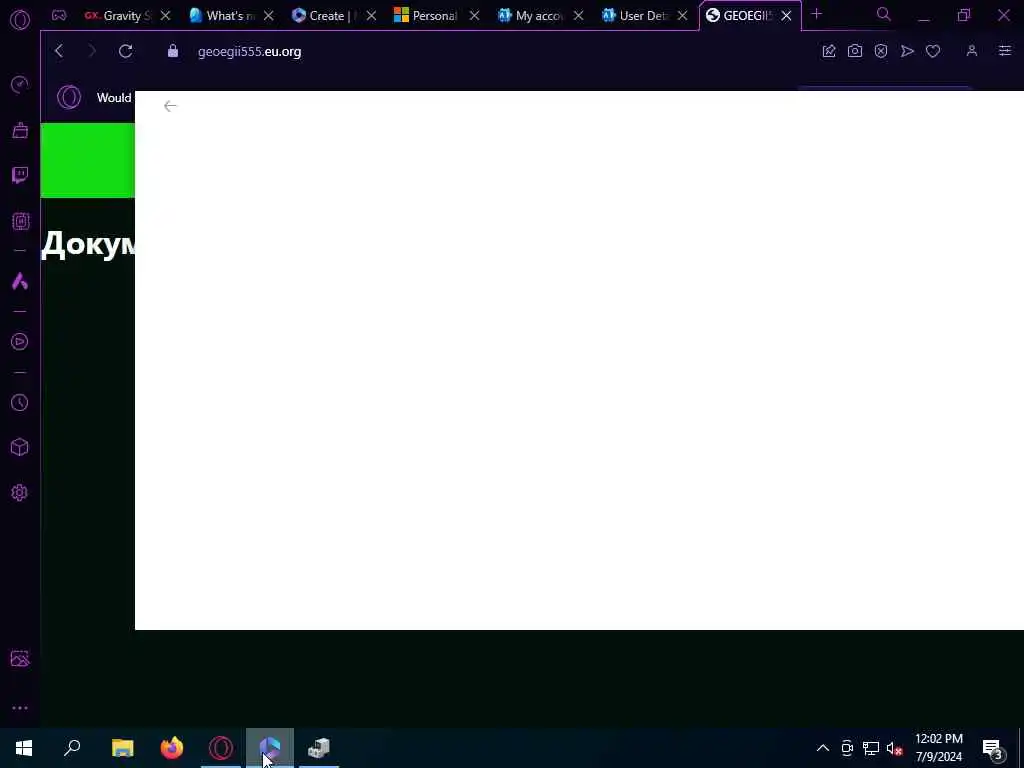1024x768 pixels.
Task: Open Windows taskbar search
Action: click(x=72, y=748)
